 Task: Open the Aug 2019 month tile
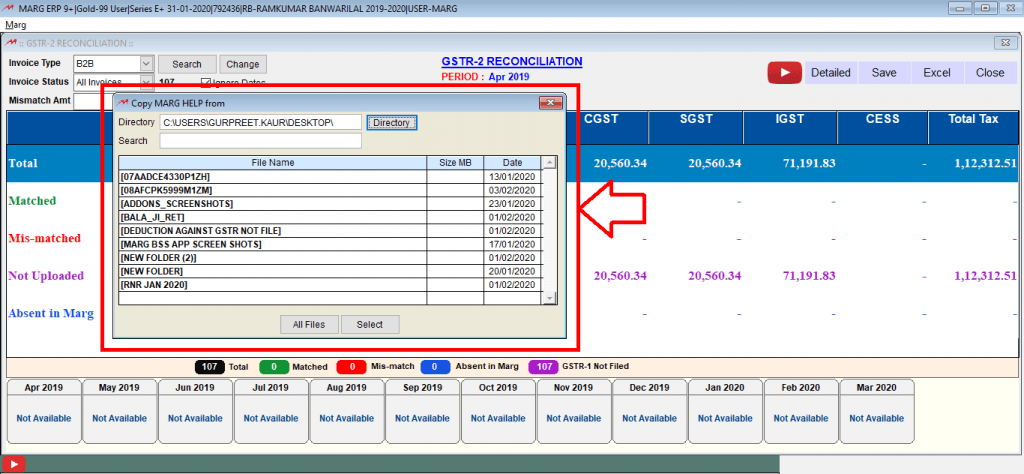tap(347, 411)
